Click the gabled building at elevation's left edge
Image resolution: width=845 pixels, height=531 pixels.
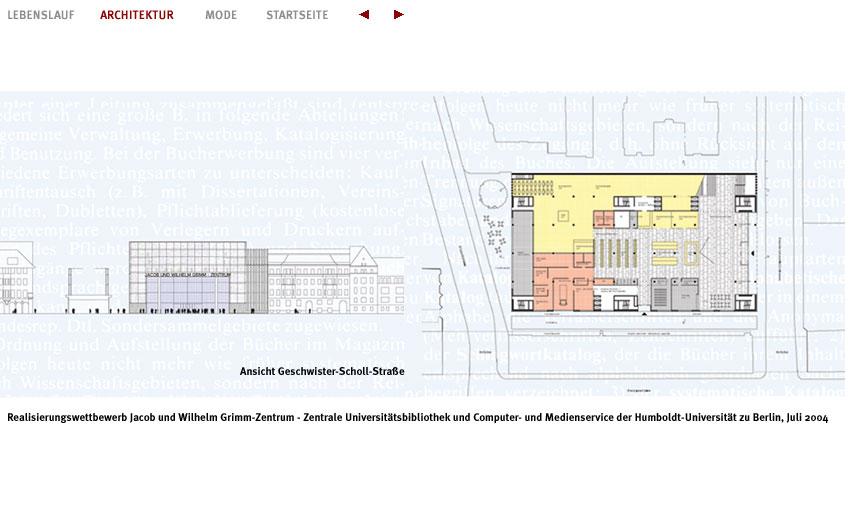coord(17,278)
